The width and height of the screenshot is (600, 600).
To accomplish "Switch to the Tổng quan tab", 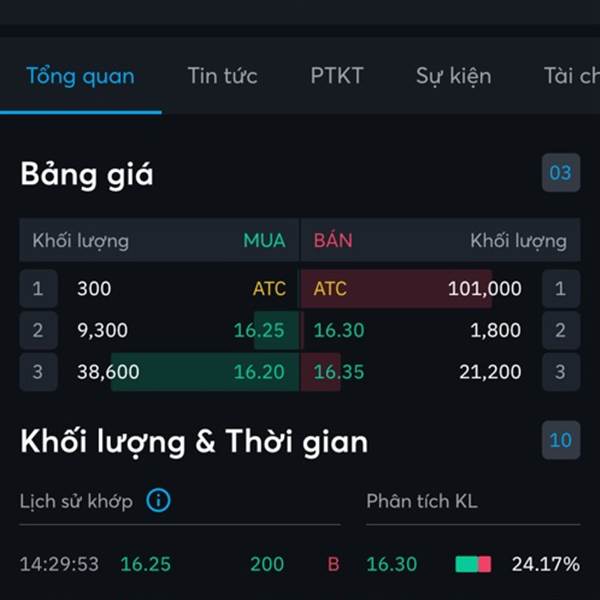I will pos(80,76).
